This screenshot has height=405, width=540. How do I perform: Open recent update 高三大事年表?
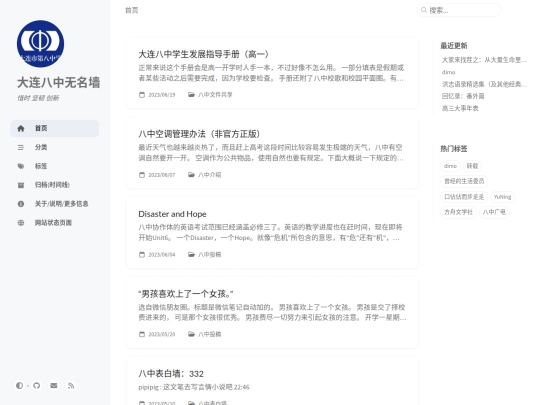(x=460, y=108)
